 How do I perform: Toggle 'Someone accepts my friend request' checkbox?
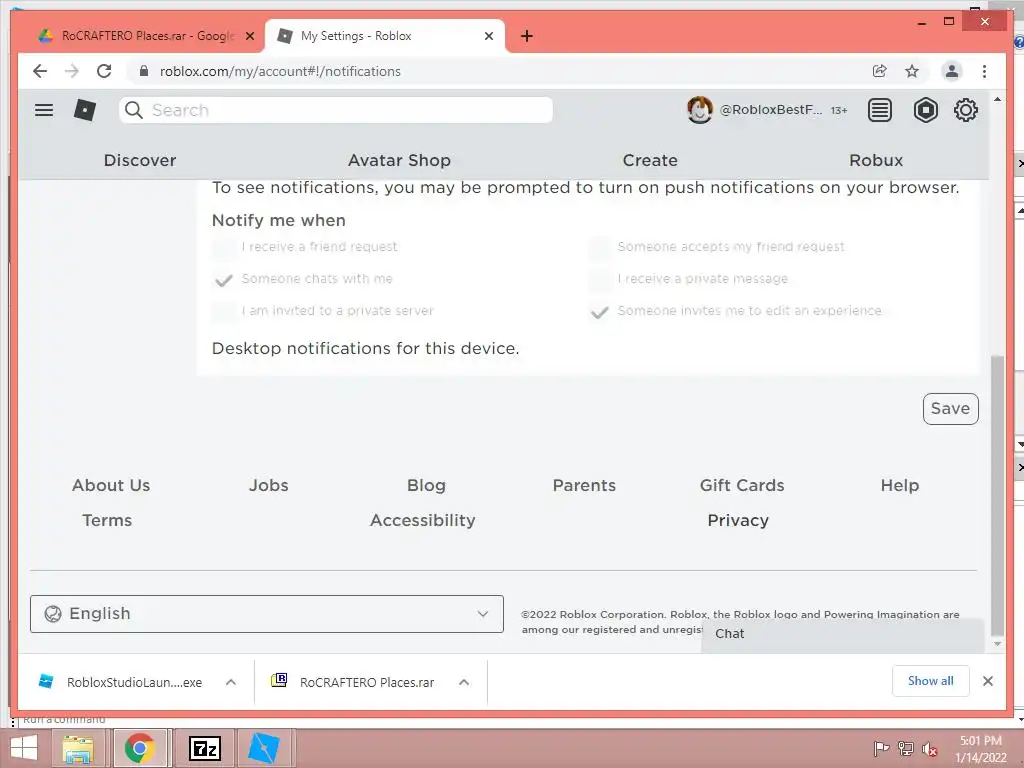[x=600, y=248]
